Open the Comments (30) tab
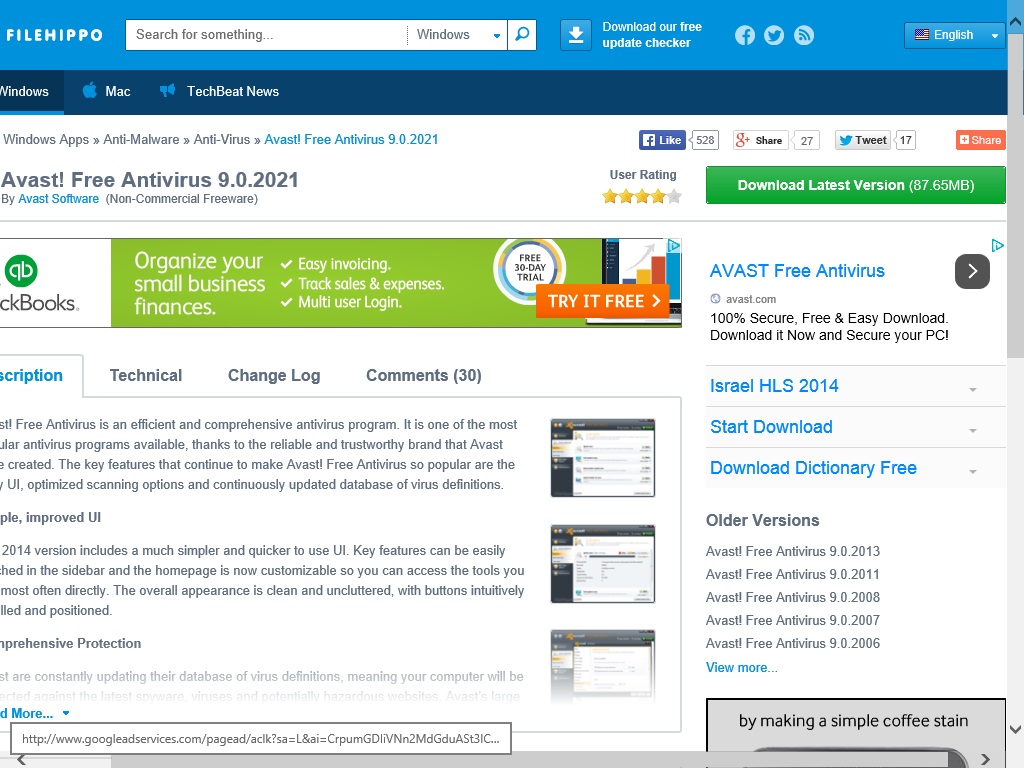Screen dimensions: 1024x768 click(x=423, y=376)
